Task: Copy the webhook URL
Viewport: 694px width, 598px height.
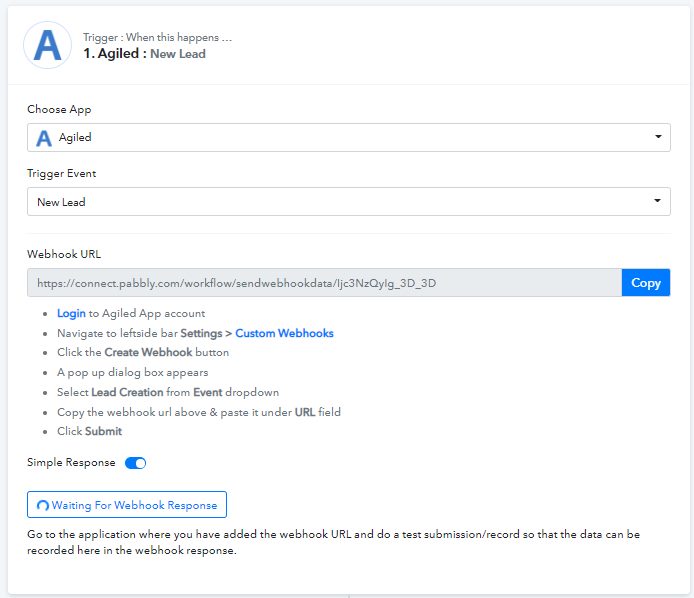Action: pos(646,282)
